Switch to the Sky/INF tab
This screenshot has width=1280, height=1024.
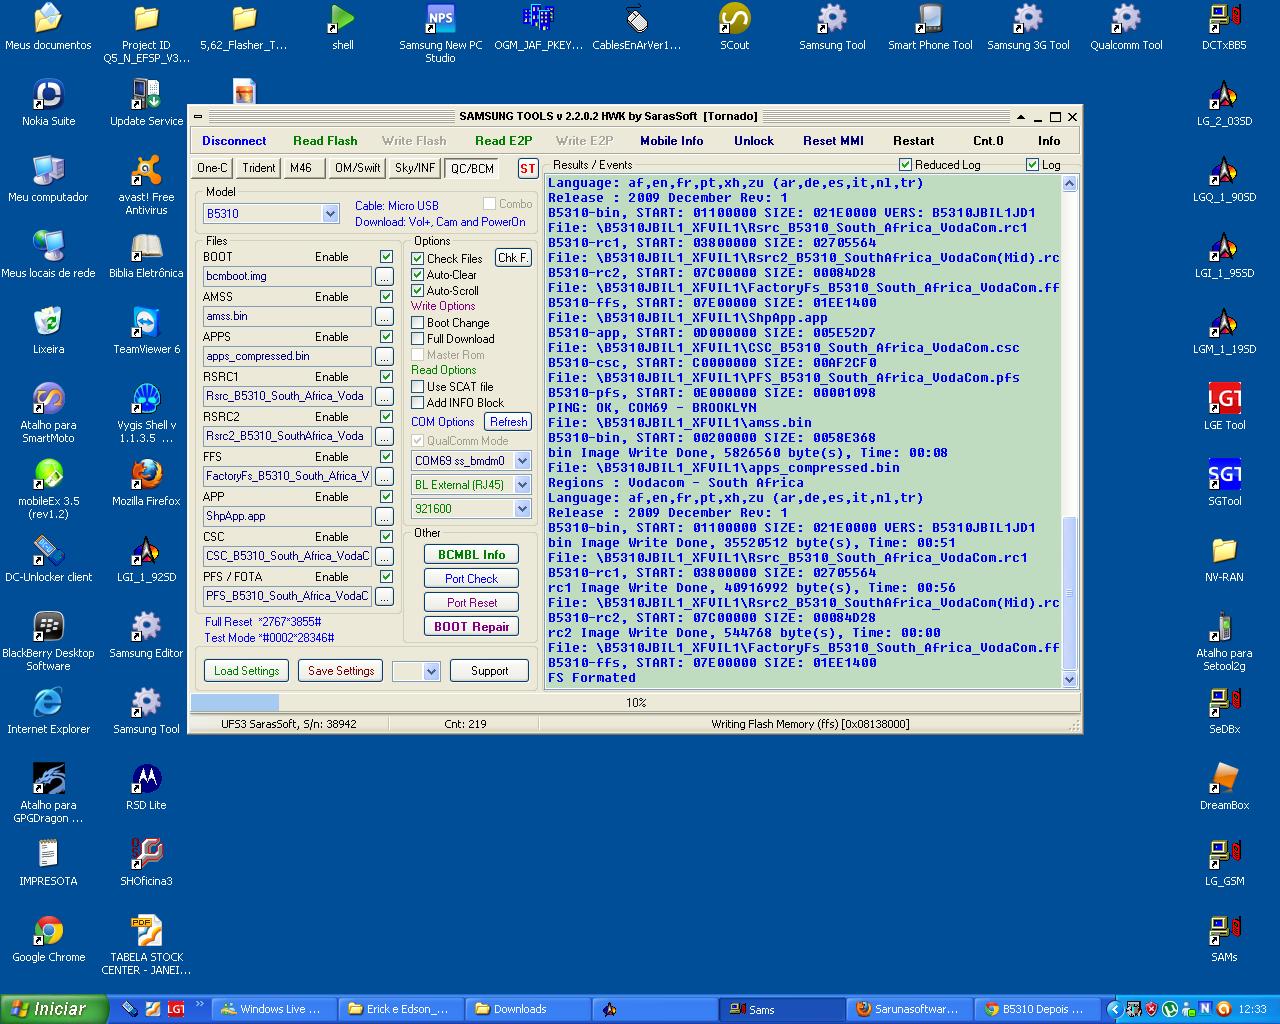click(414, 168)
